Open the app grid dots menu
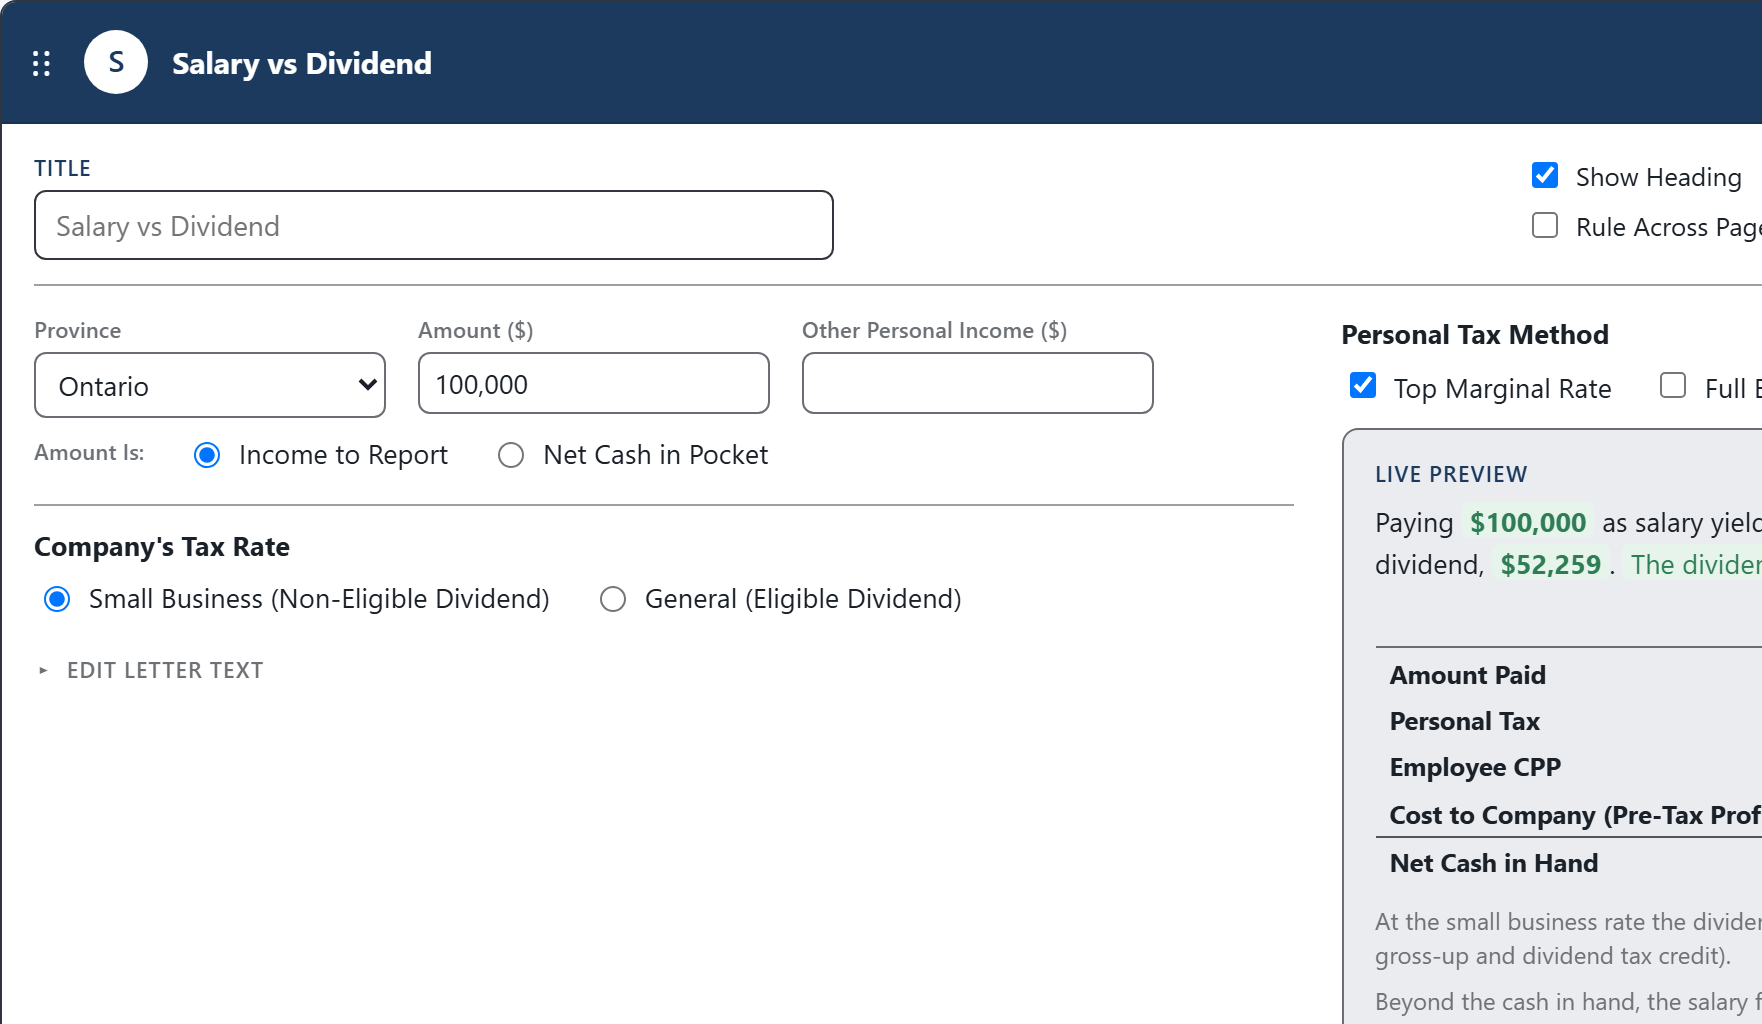1762x1024 pixels. coord(41,63)
